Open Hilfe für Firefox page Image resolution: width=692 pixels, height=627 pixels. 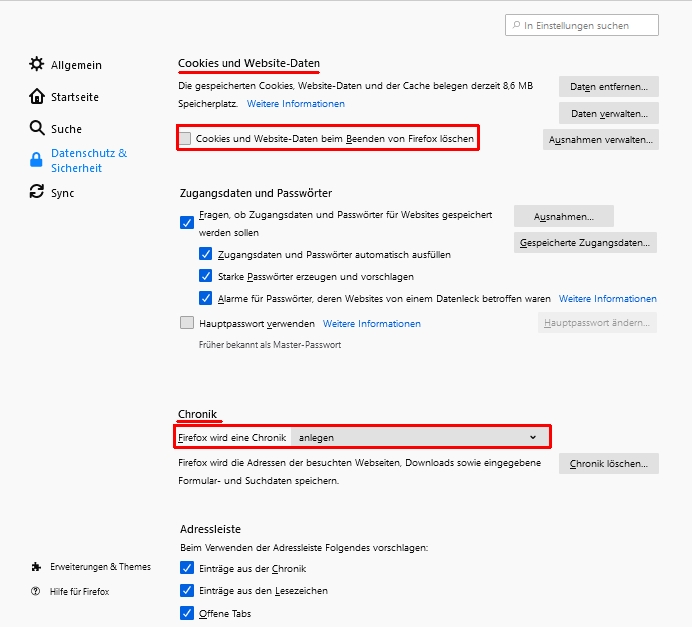(x=80, y=591)
